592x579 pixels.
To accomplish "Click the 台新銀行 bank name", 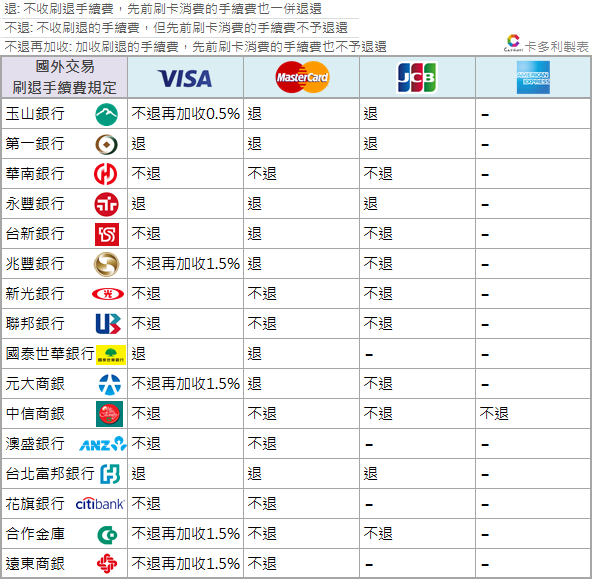I will (35, 234).
